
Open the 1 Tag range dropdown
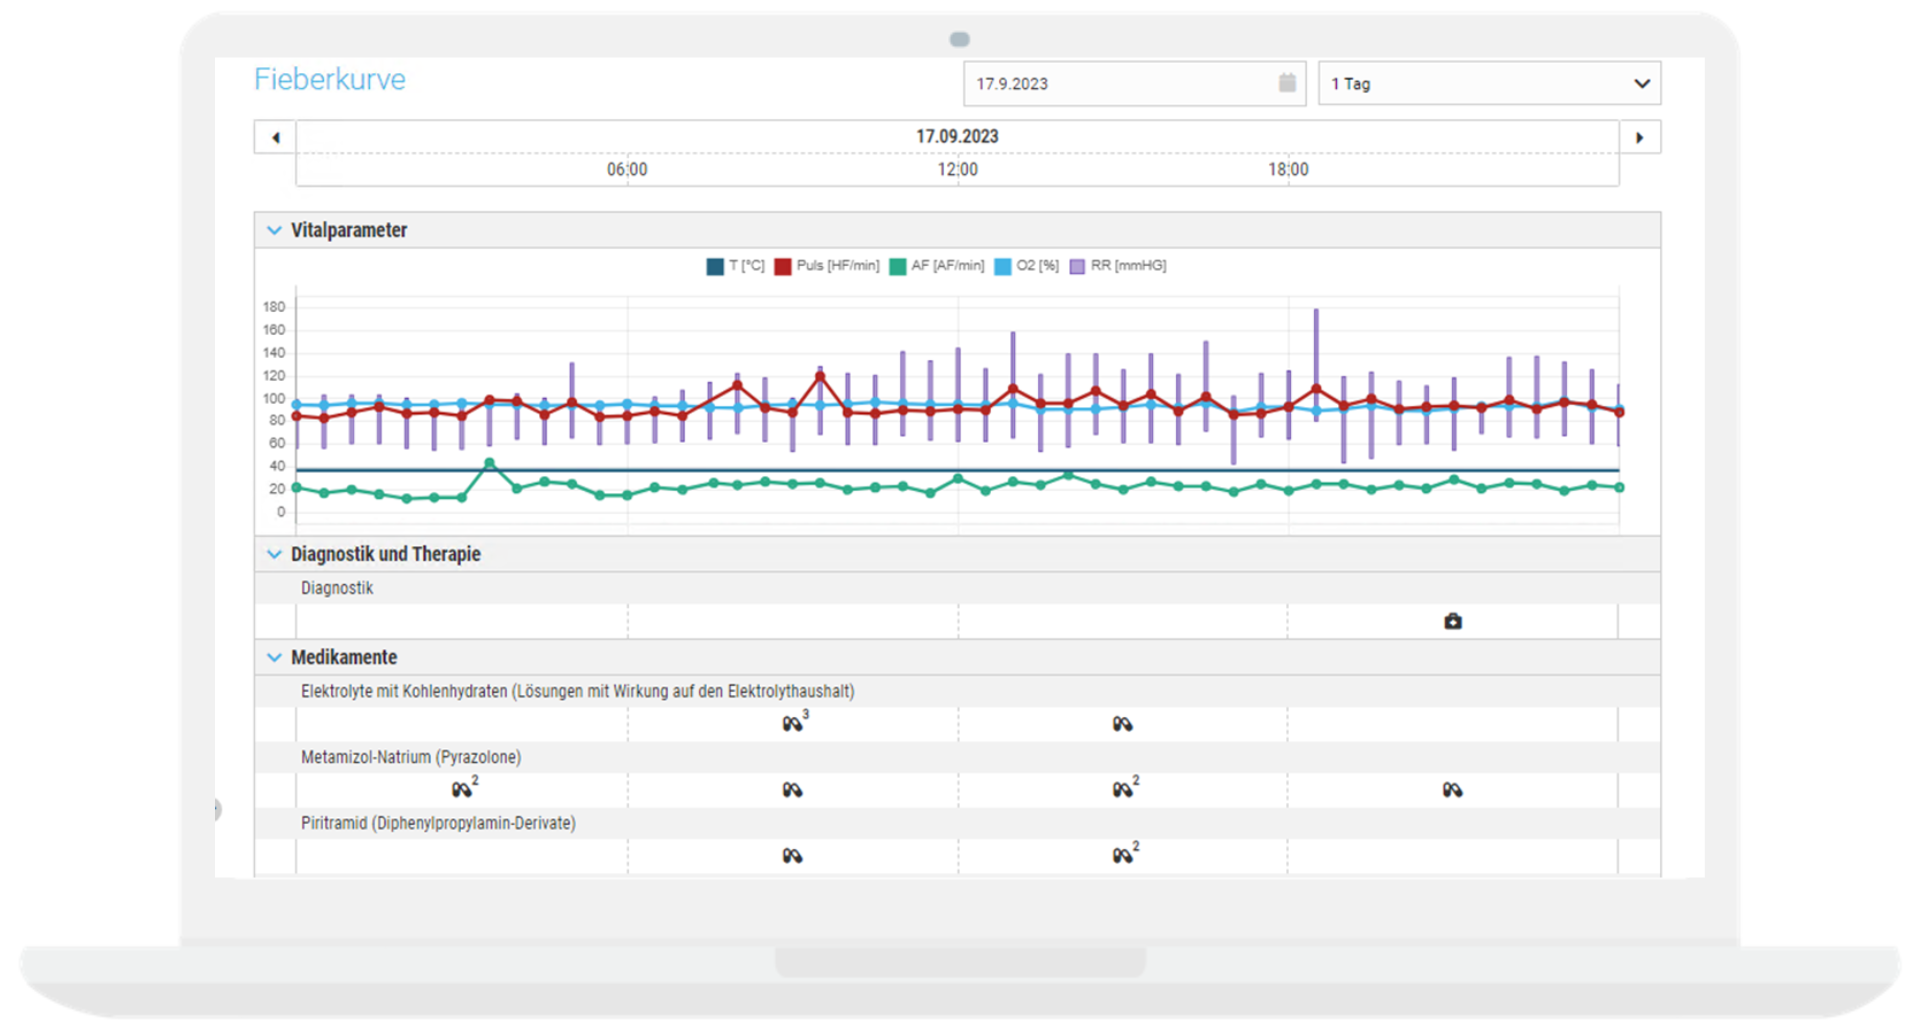(1489, 83)
